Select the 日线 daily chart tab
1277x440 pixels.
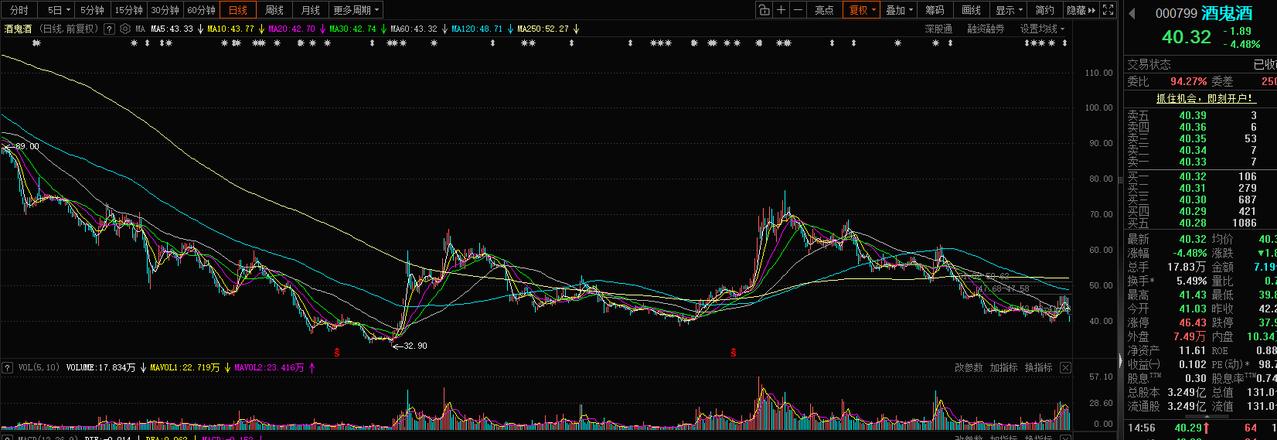[237, 10]
